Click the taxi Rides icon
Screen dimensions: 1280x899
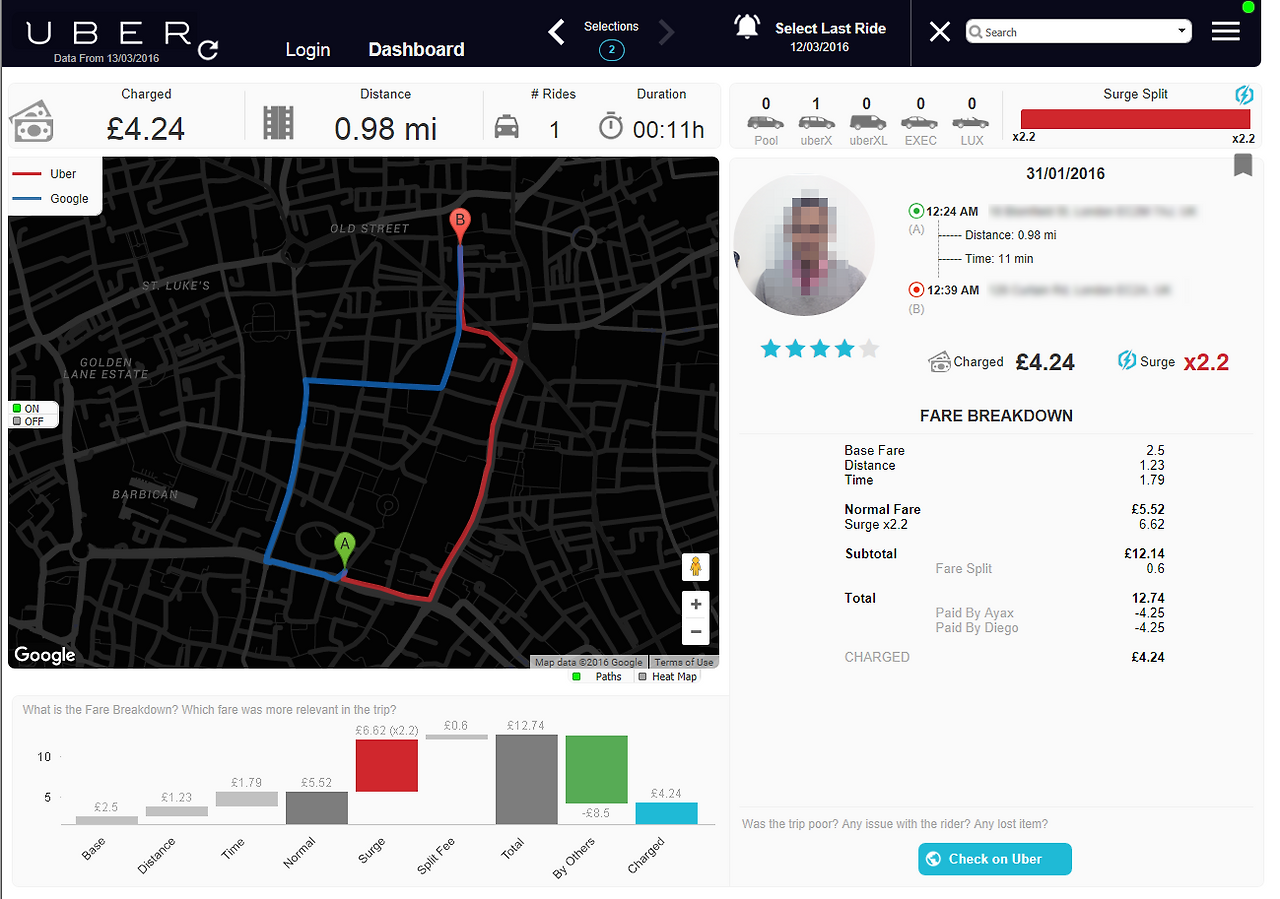click(507, 127)
